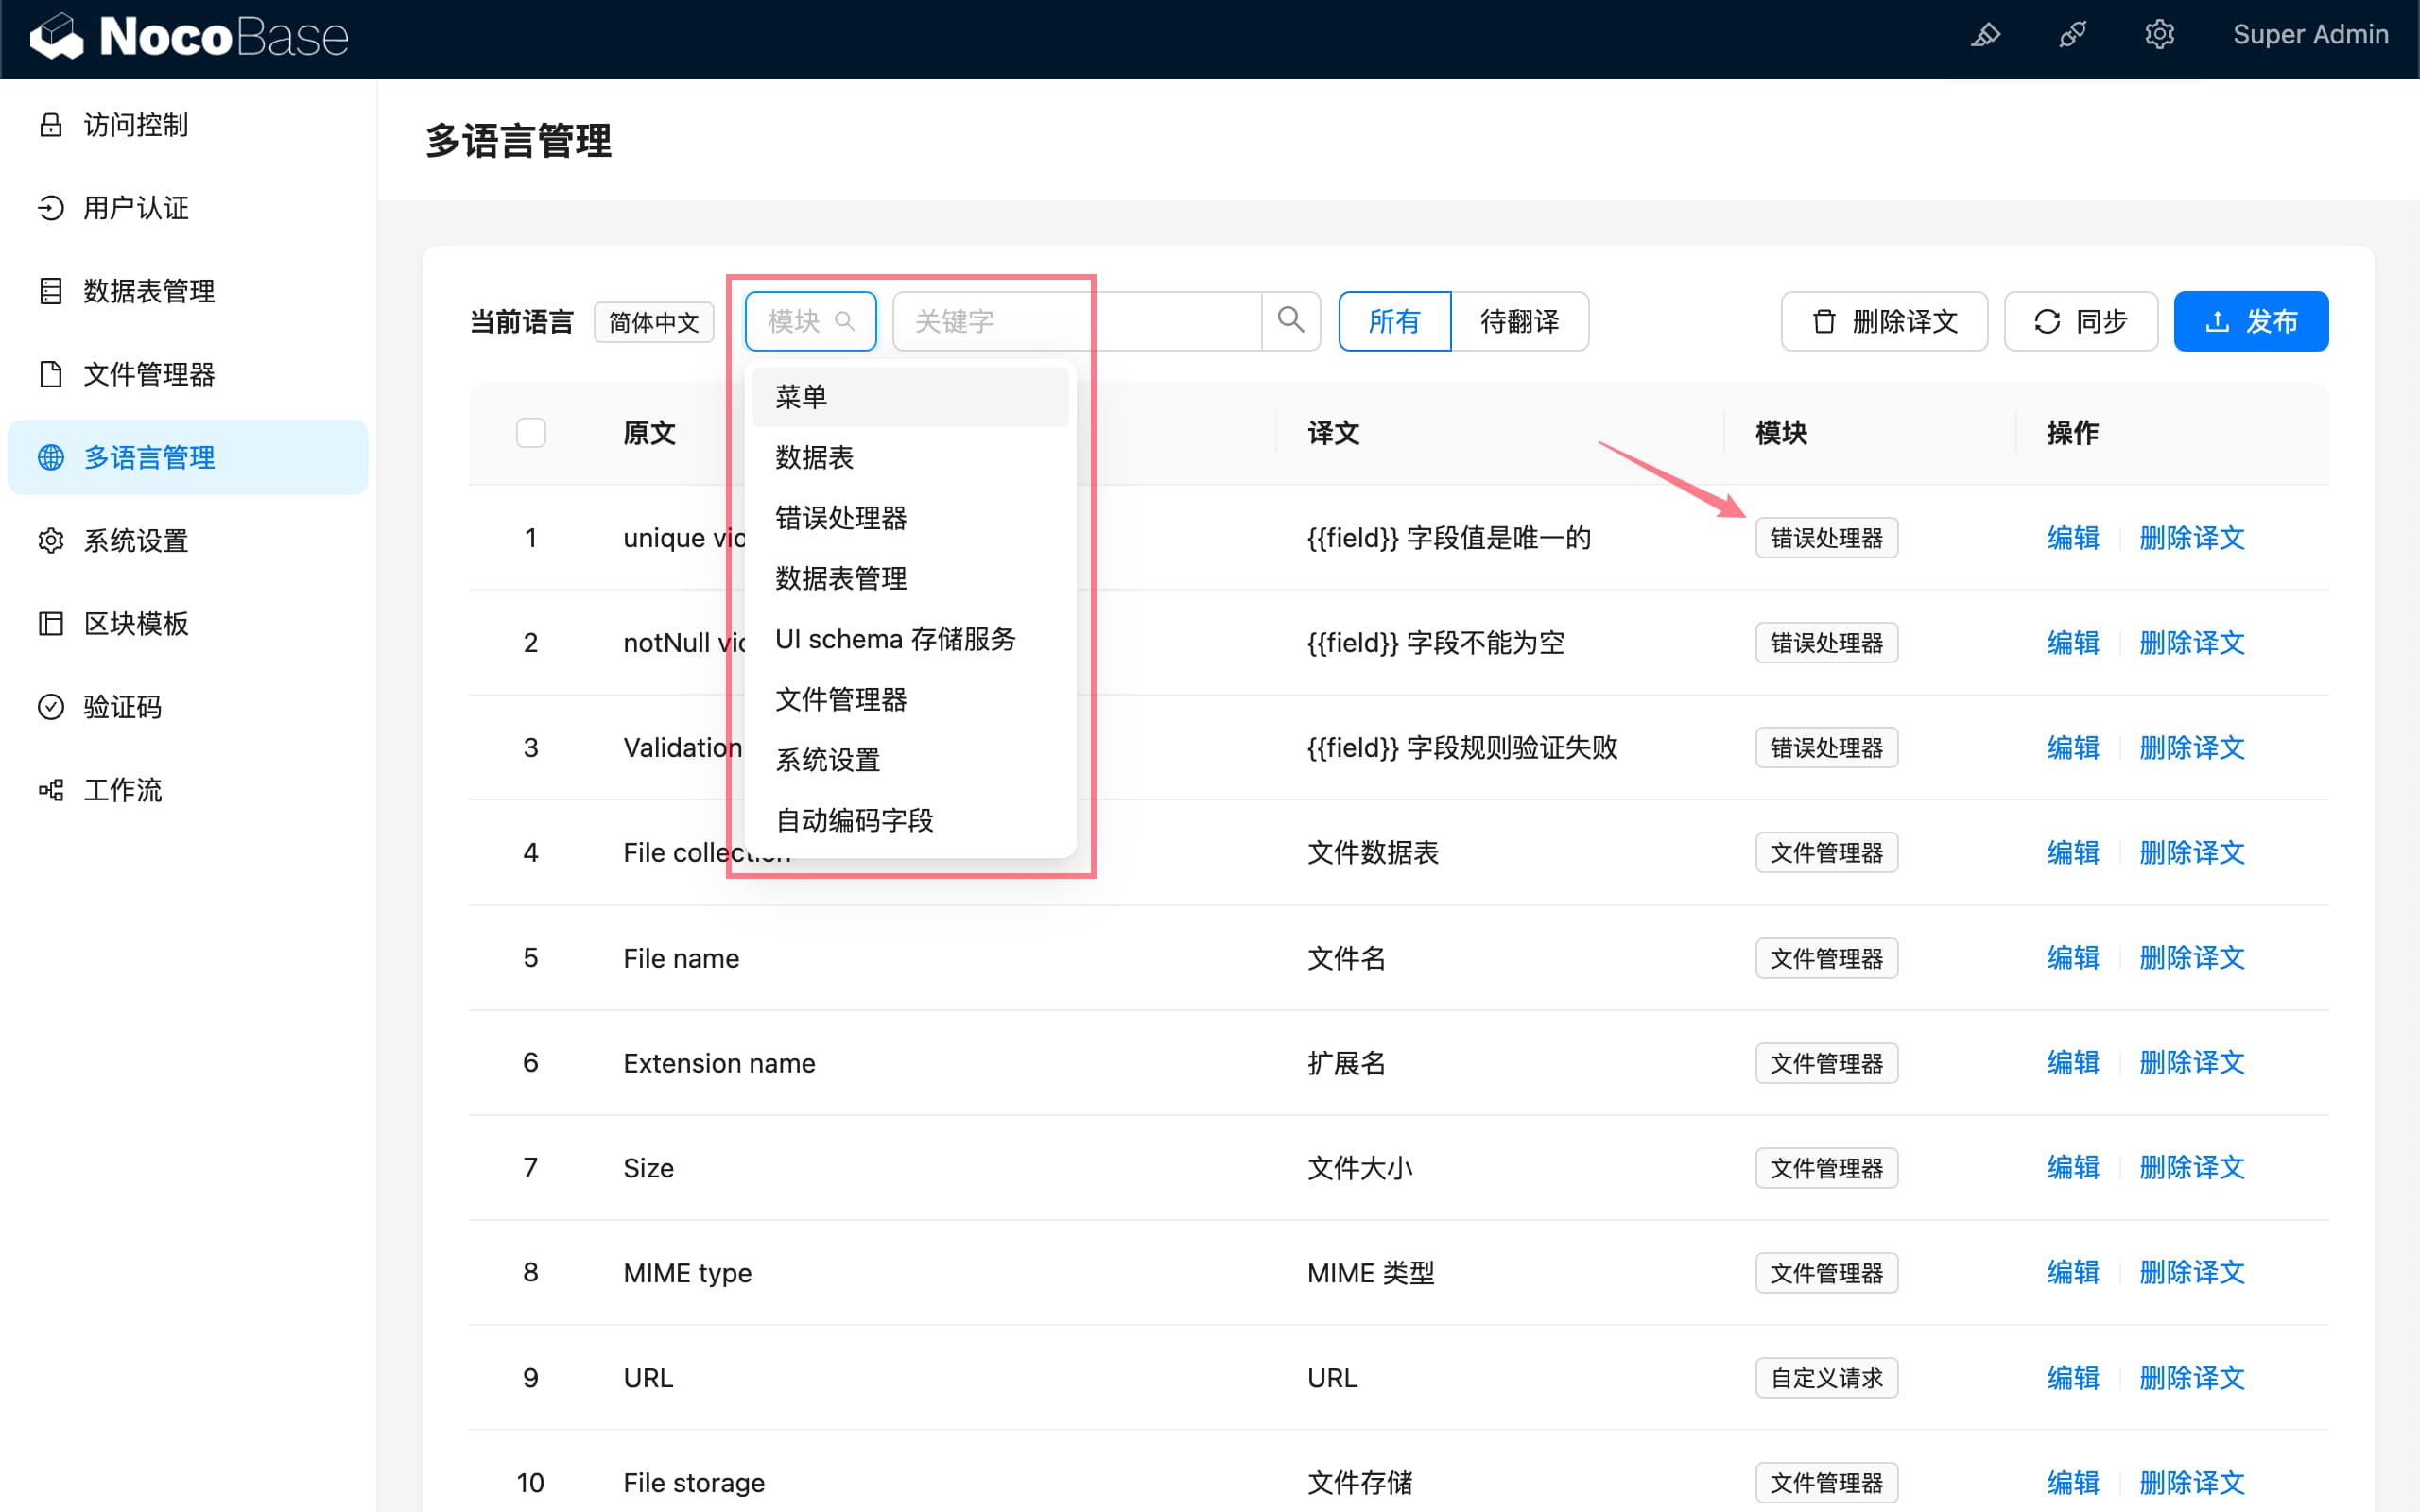Open 验证码 in the sidebar
Viewport: 2420px width, 1512px height.
(x=122, y=707)
